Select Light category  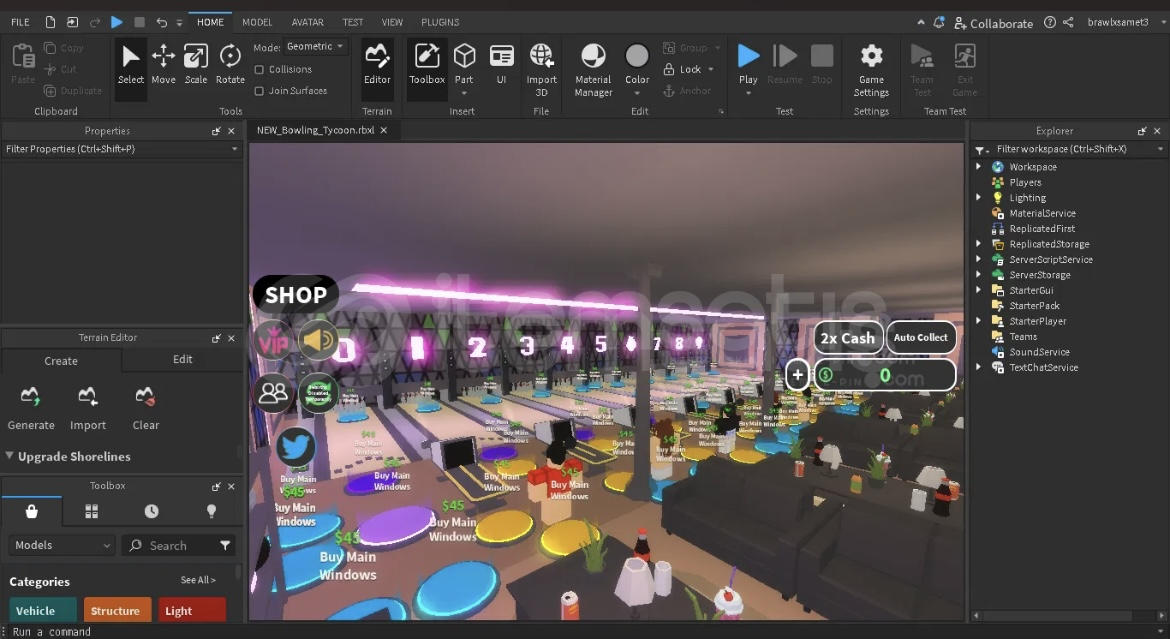click(192, 610)
